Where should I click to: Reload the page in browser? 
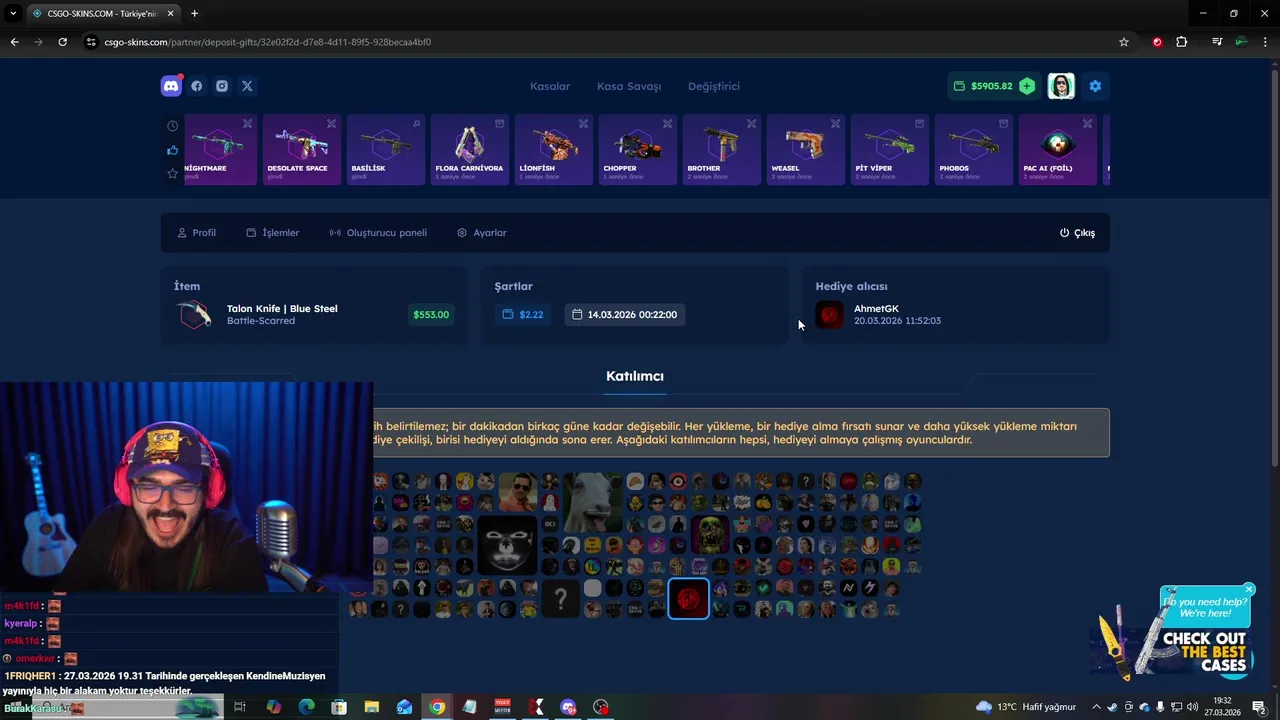(x=62, y=42)
